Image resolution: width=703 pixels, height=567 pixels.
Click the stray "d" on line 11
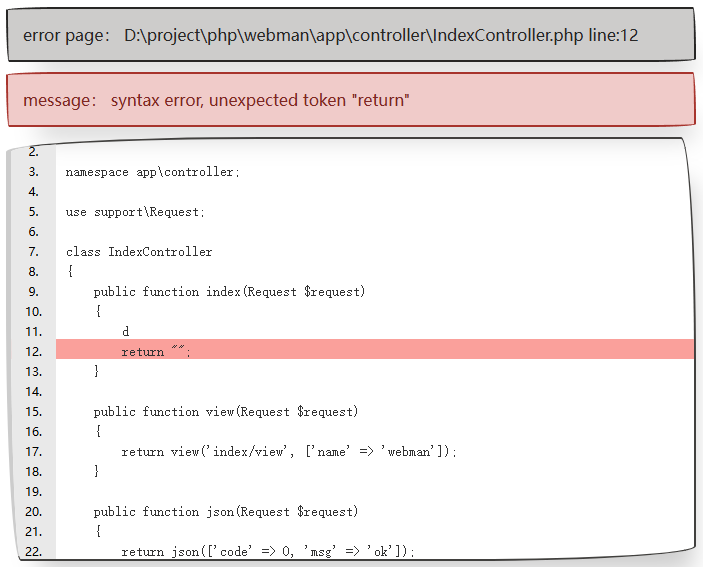tap(125, 331)
